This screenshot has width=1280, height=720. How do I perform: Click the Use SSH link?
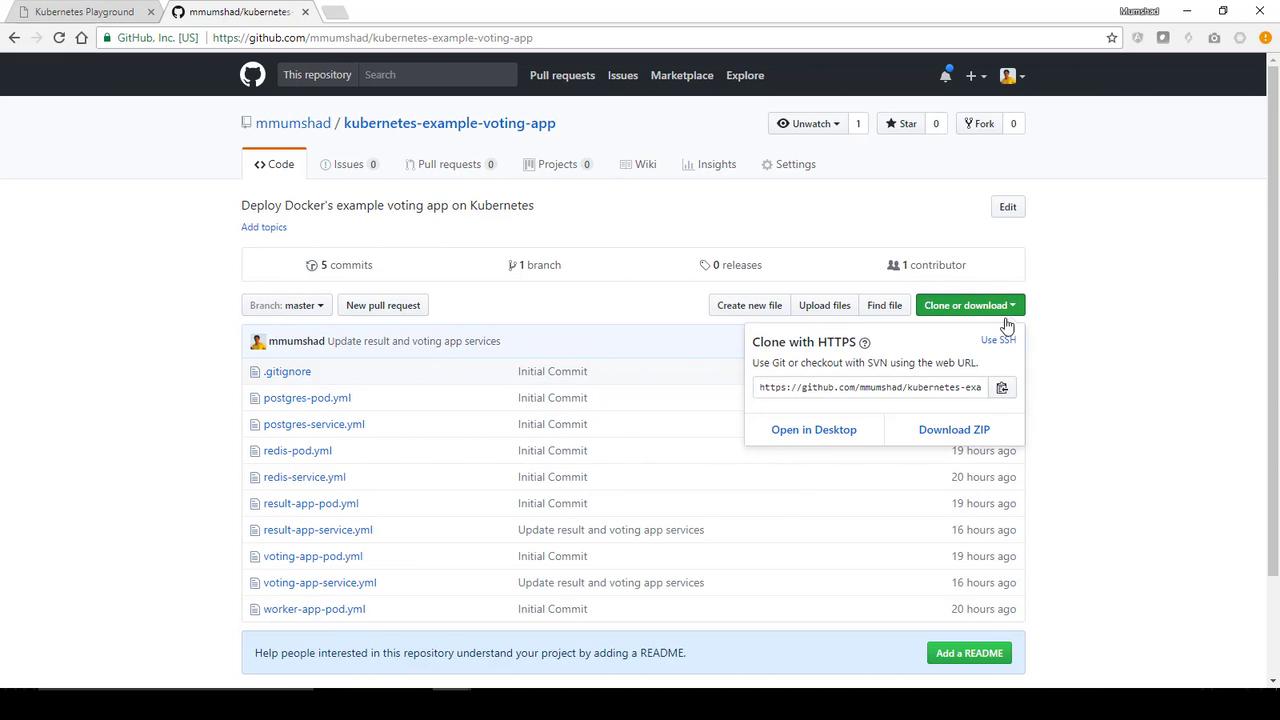[x=998, y=340]
